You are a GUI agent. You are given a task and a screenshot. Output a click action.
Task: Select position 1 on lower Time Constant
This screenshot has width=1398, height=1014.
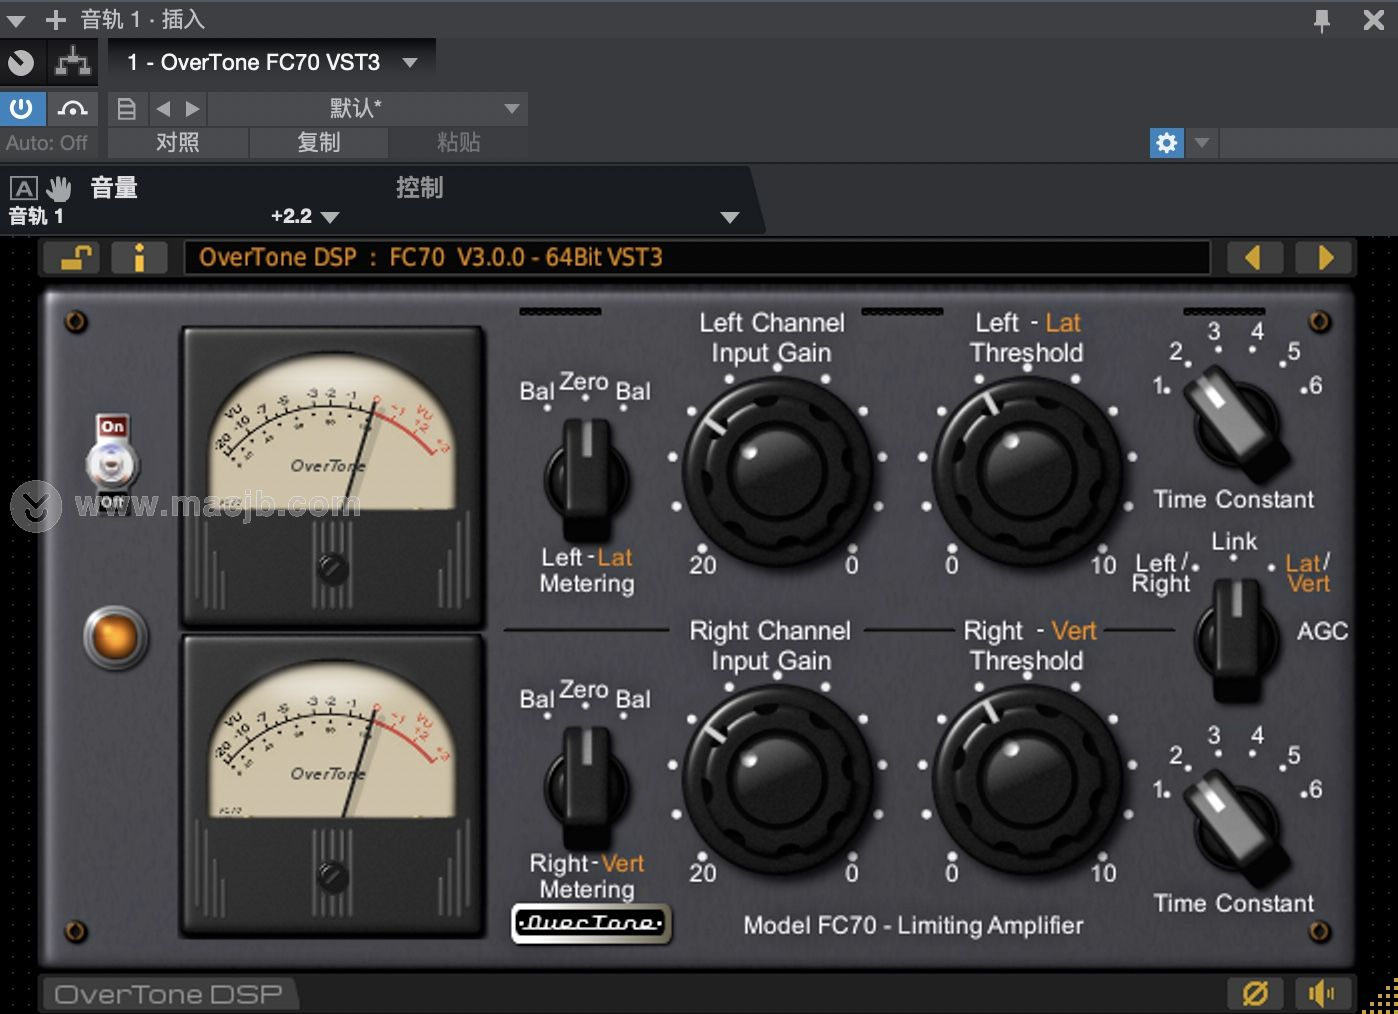pyautogui.click(x=1161, y=789)
